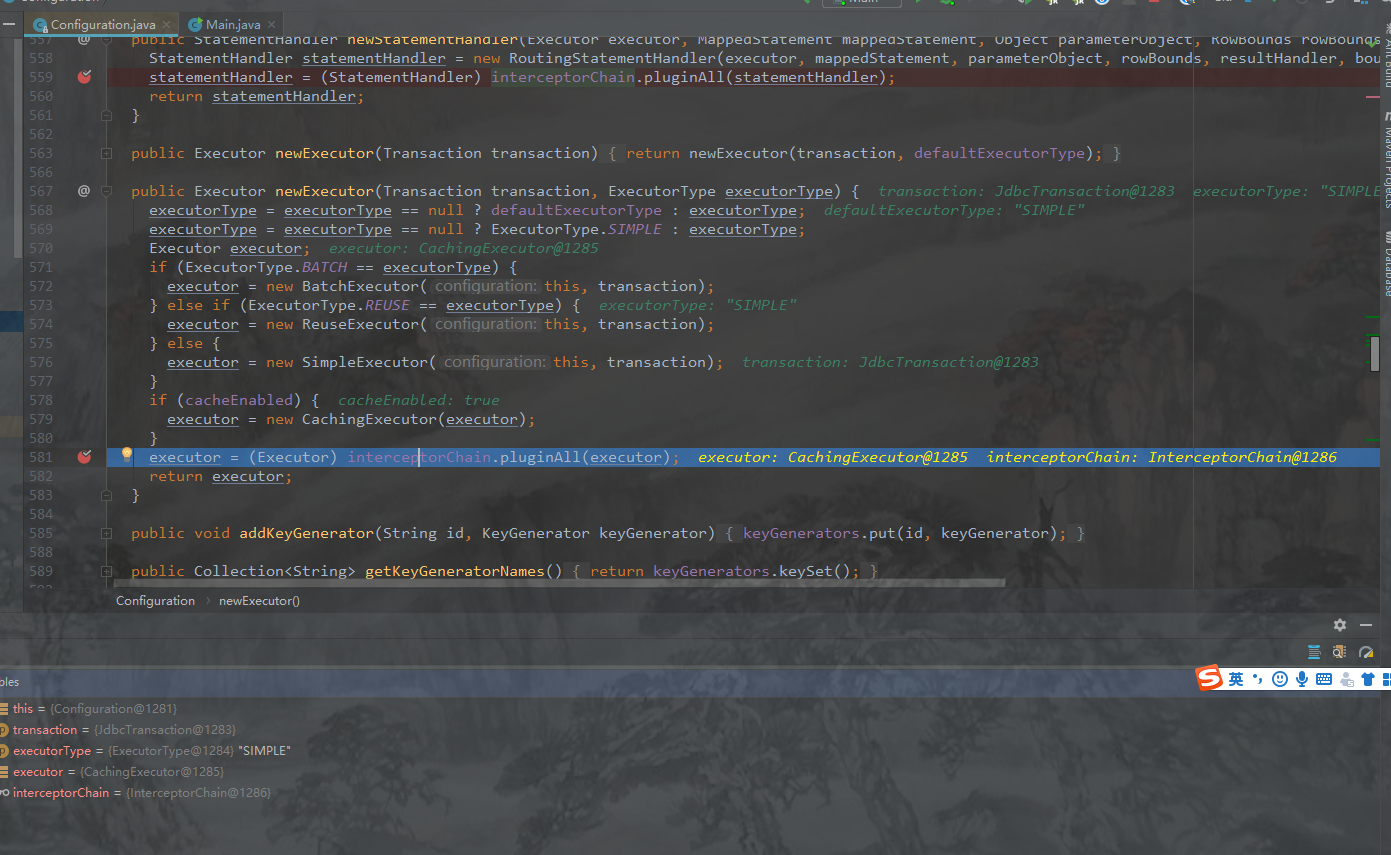
Task: Click newExecutor() in the breadcrumb bar
Action: [259, 601]
